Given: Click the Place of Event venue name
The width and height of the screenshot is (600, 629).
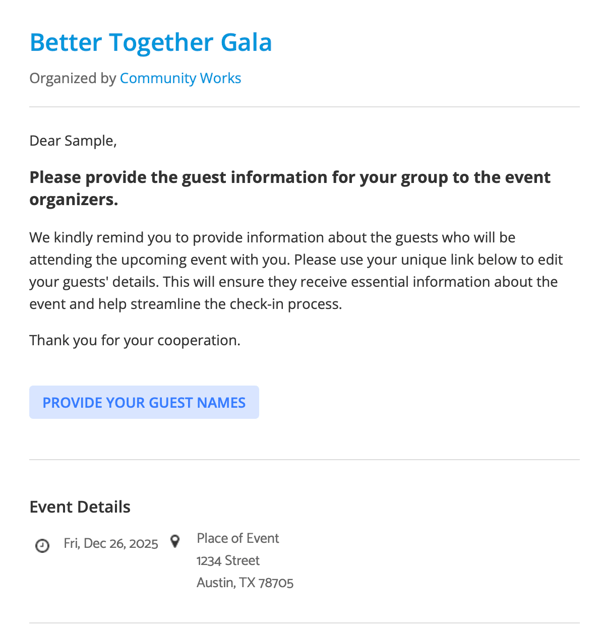Looking at the screenshot, I should [237, 538].
